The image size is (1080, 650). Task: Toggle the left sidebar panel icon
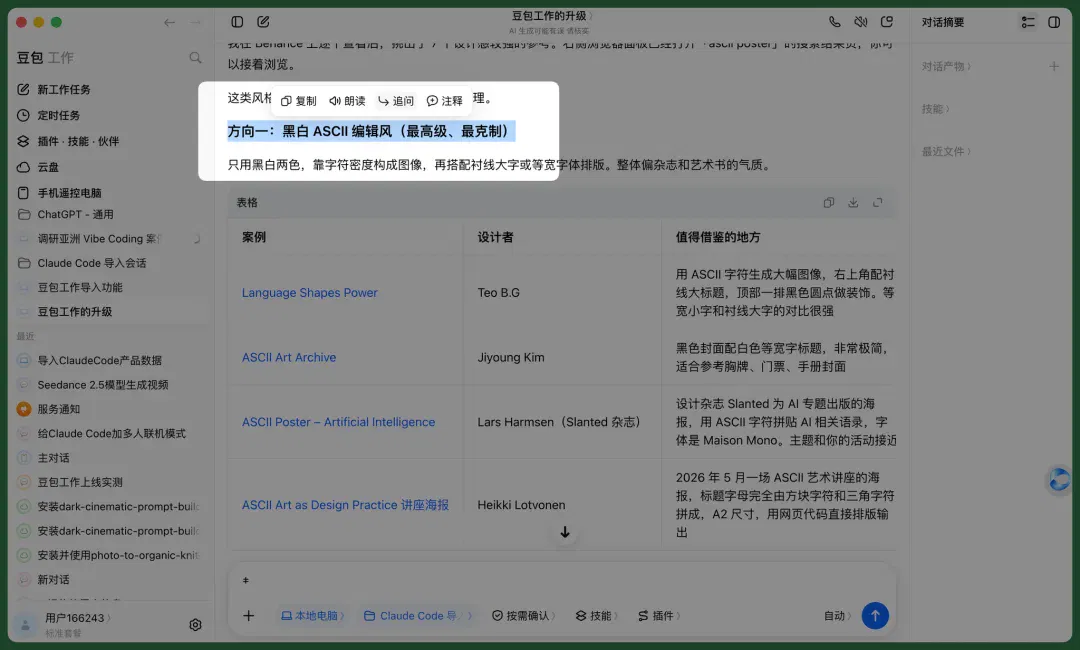(237, 22)
